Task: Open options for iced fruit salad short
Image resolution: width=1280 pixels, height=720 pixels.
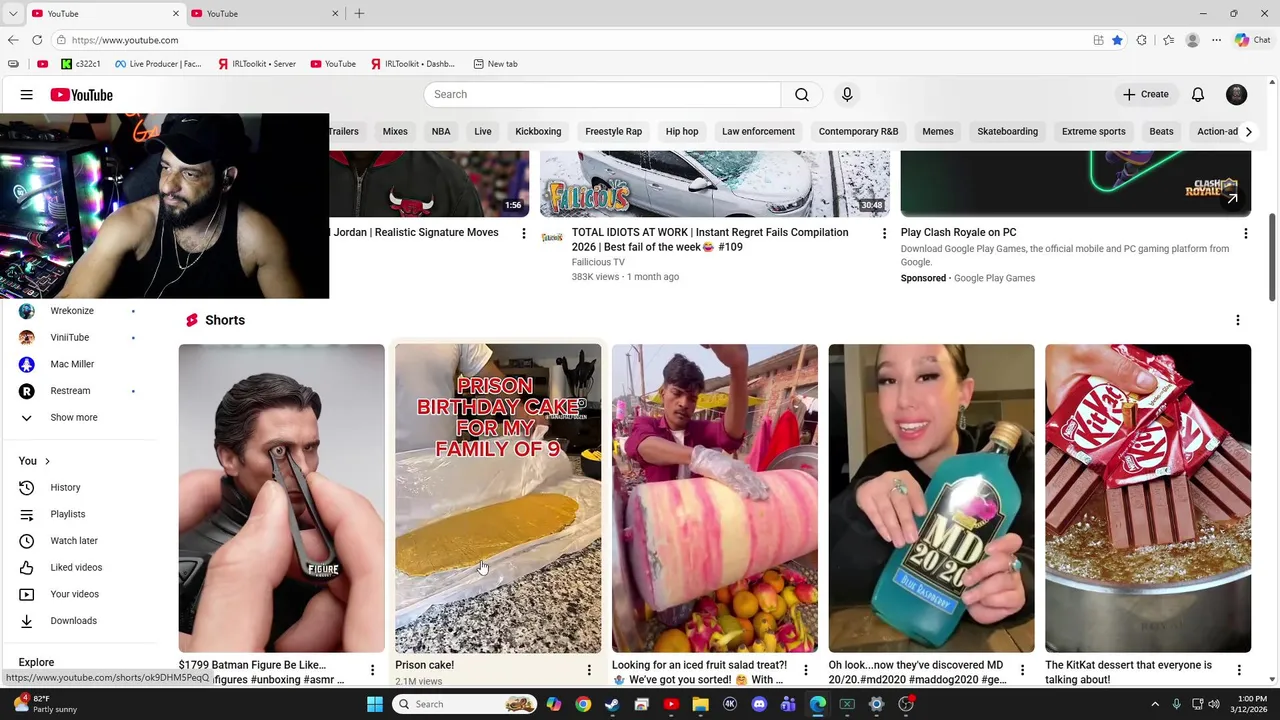Action: coord(806,670)
